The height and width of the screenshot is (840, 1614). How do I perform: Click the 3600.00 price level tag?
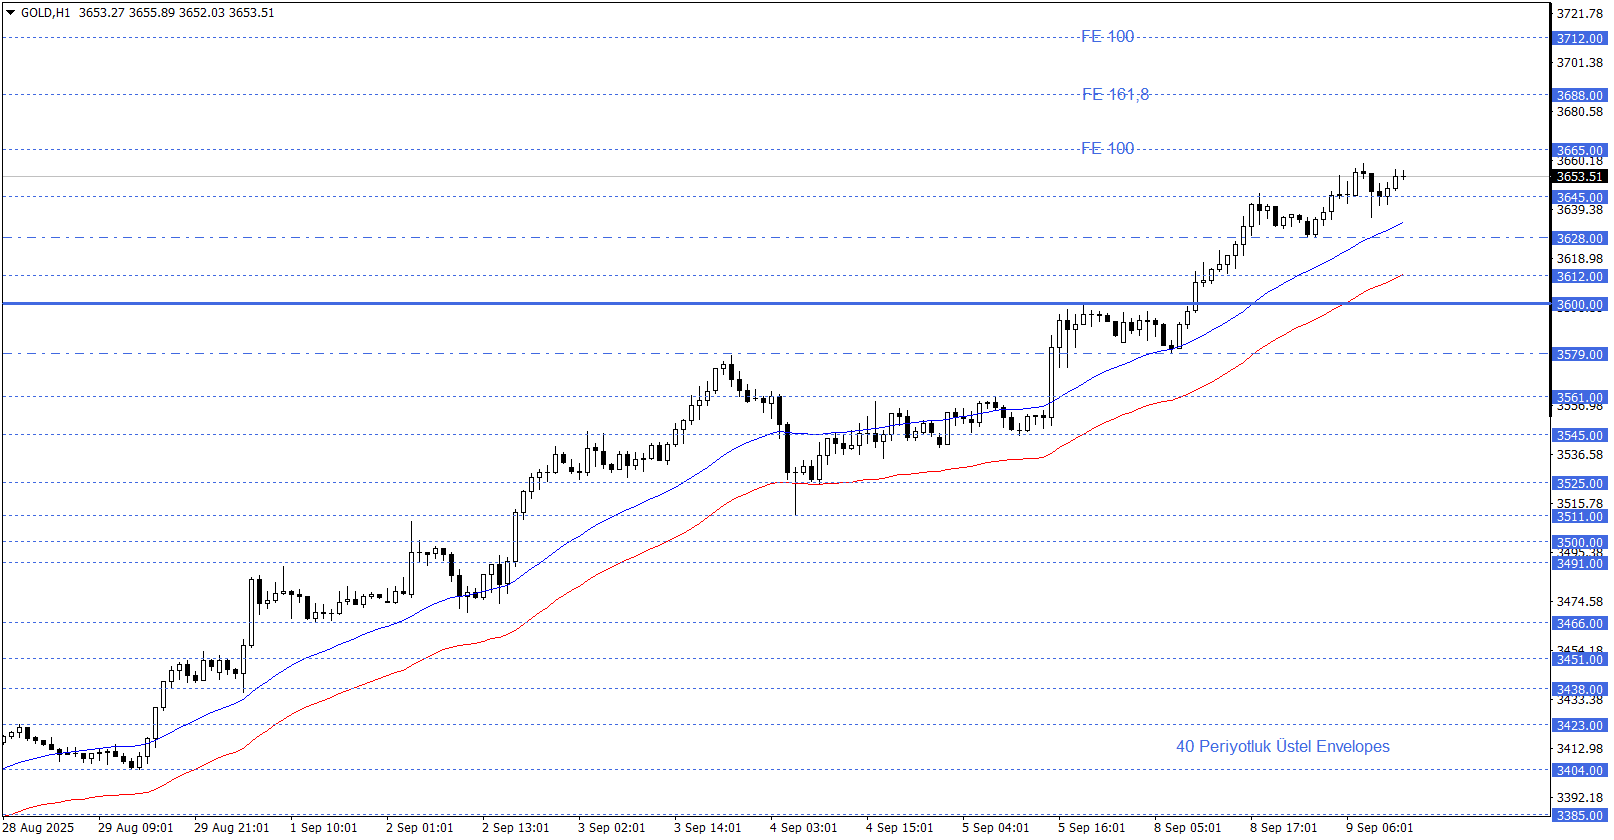[x=1580, y=304]
